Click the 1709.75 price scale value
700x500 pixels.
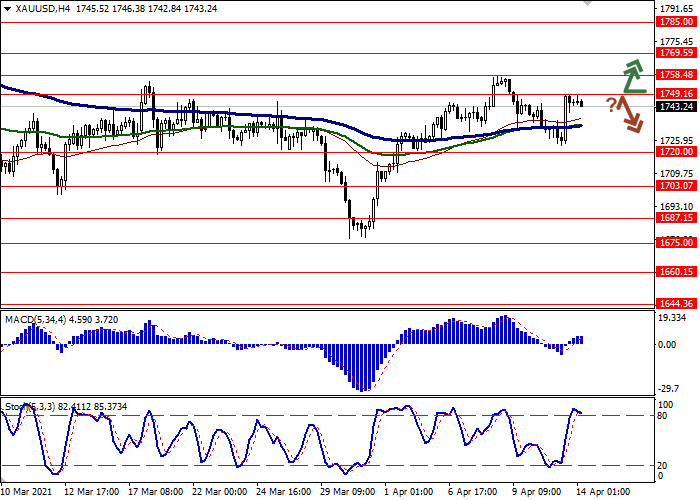676,174
